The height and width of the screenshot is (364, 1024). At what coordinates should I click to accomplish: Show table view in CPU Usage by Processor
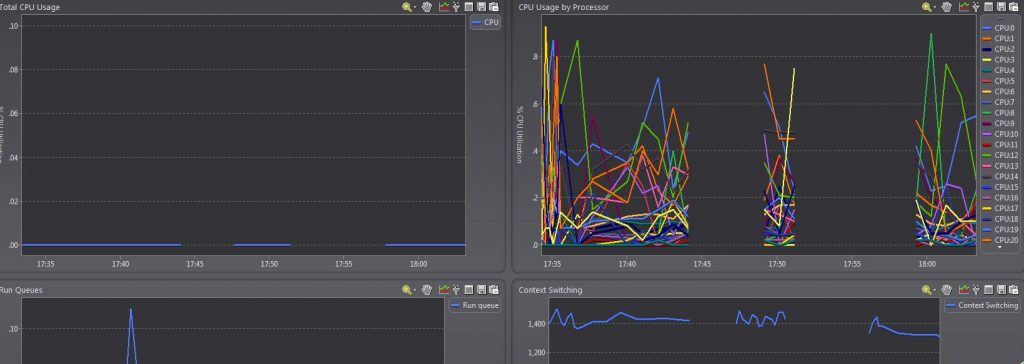coord(989,7)
